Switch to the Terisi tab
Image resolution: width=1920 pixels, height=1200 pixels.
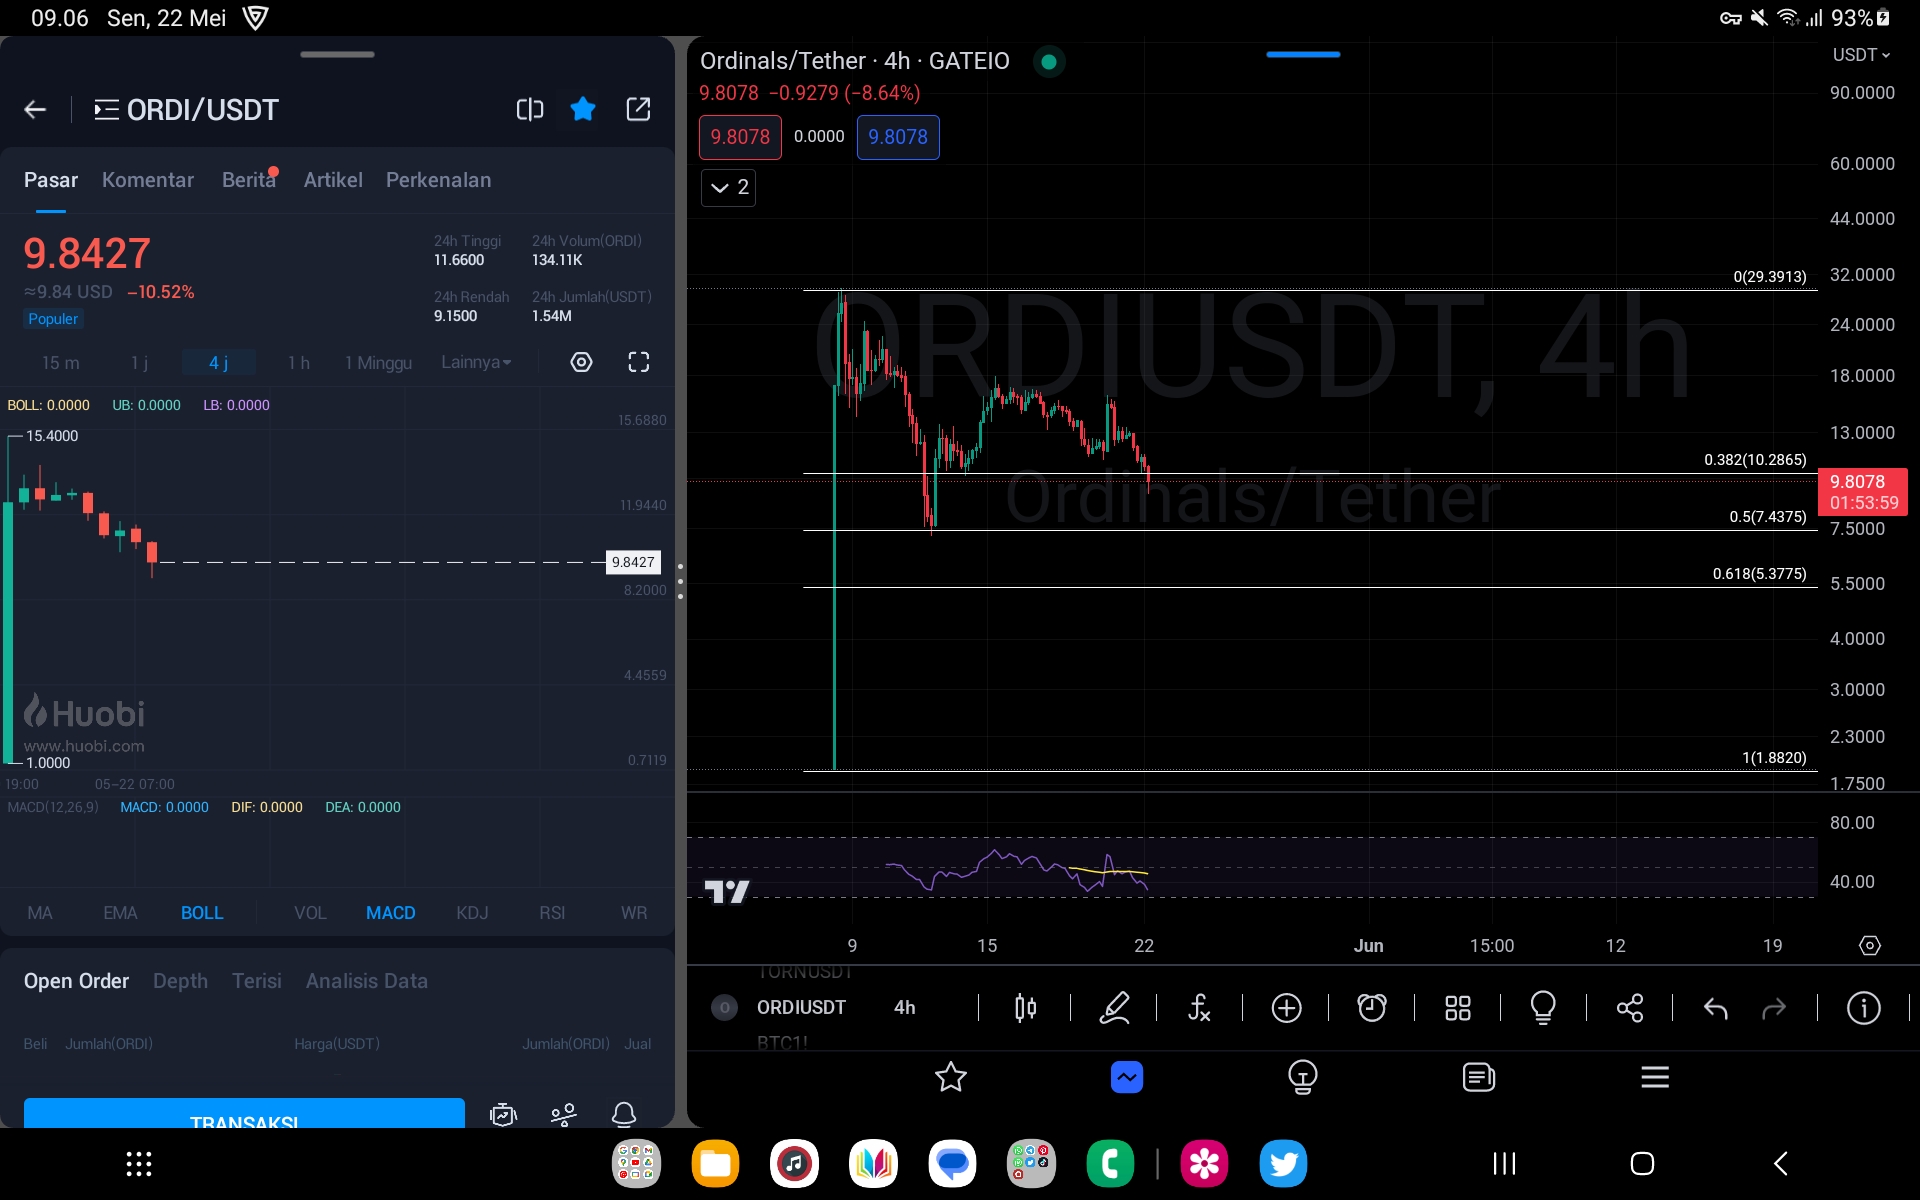pos(257,981)
